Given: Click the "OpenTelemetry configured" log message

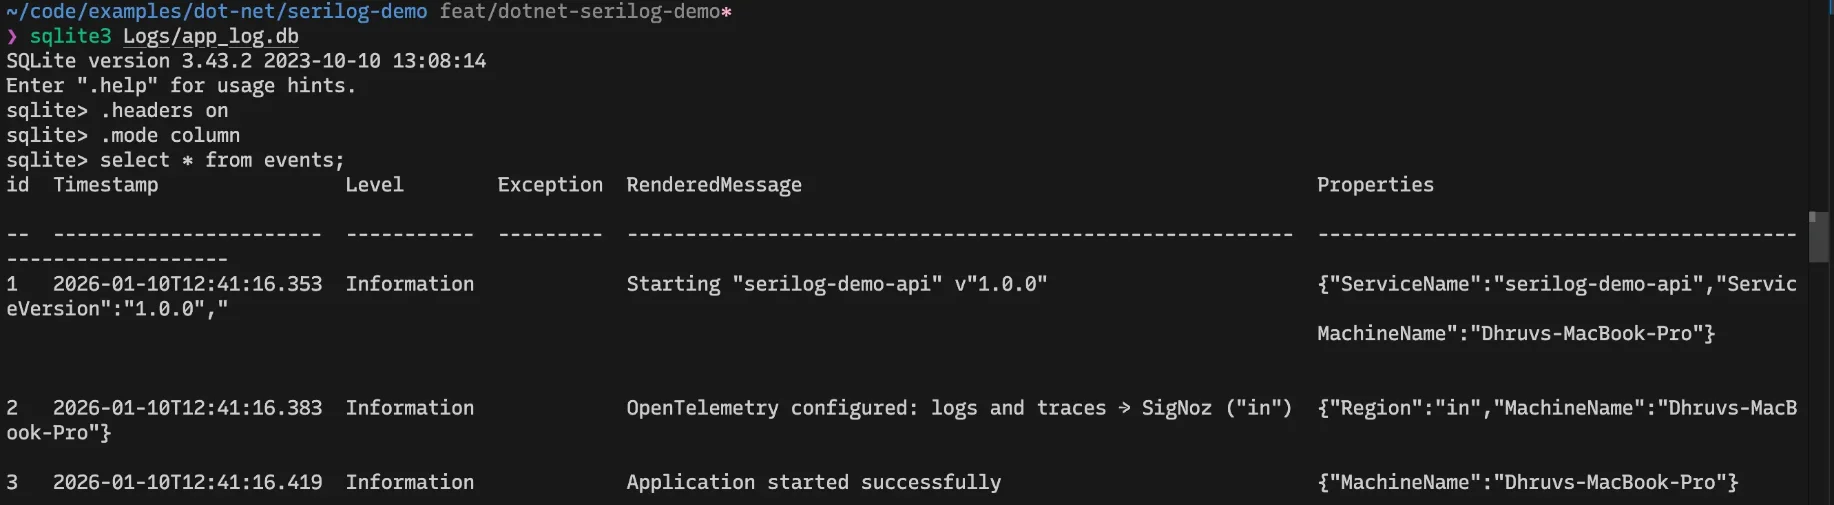Looking at the screenshot, I should coord(958,408).
